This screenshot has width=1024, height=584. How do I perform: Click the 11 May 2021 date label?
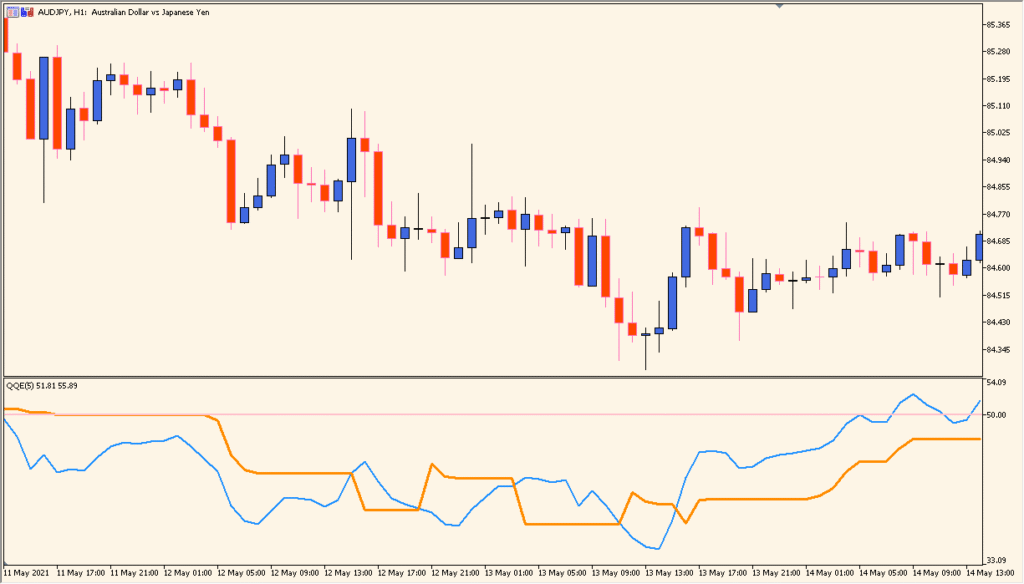click(x=26, y=573)
